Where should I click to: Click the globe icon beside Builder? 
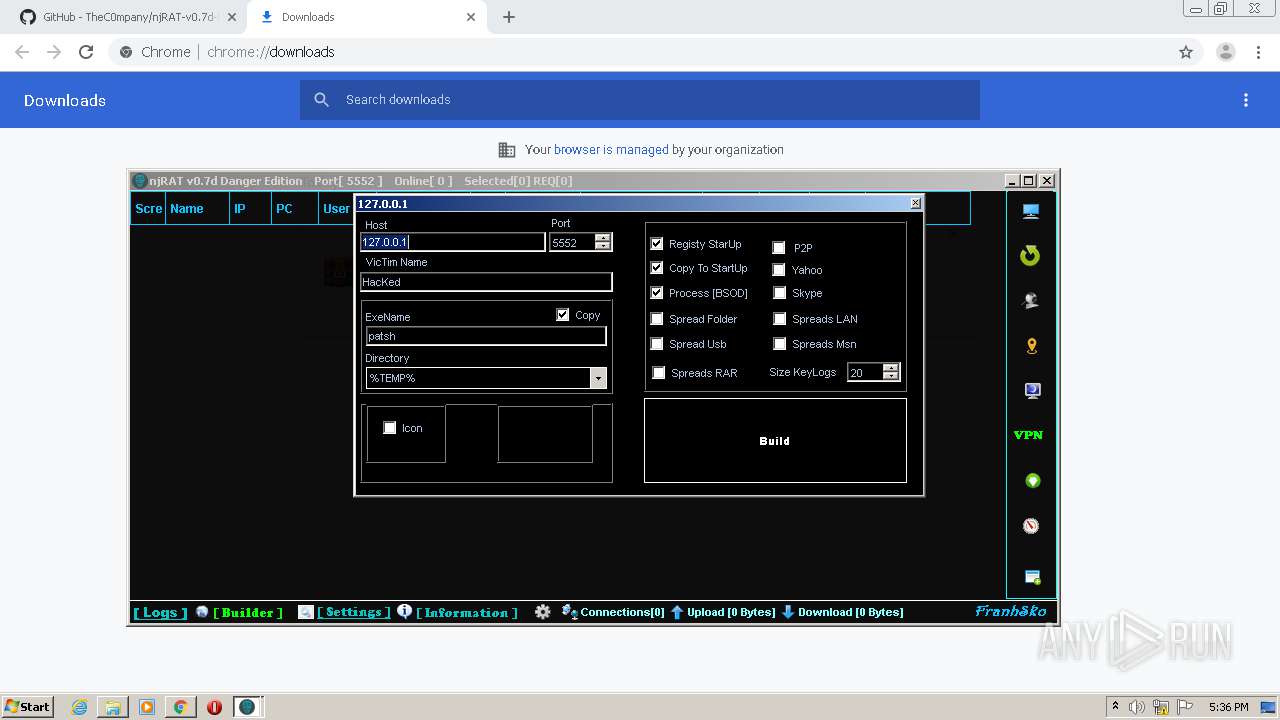click(x=202, y=612)
